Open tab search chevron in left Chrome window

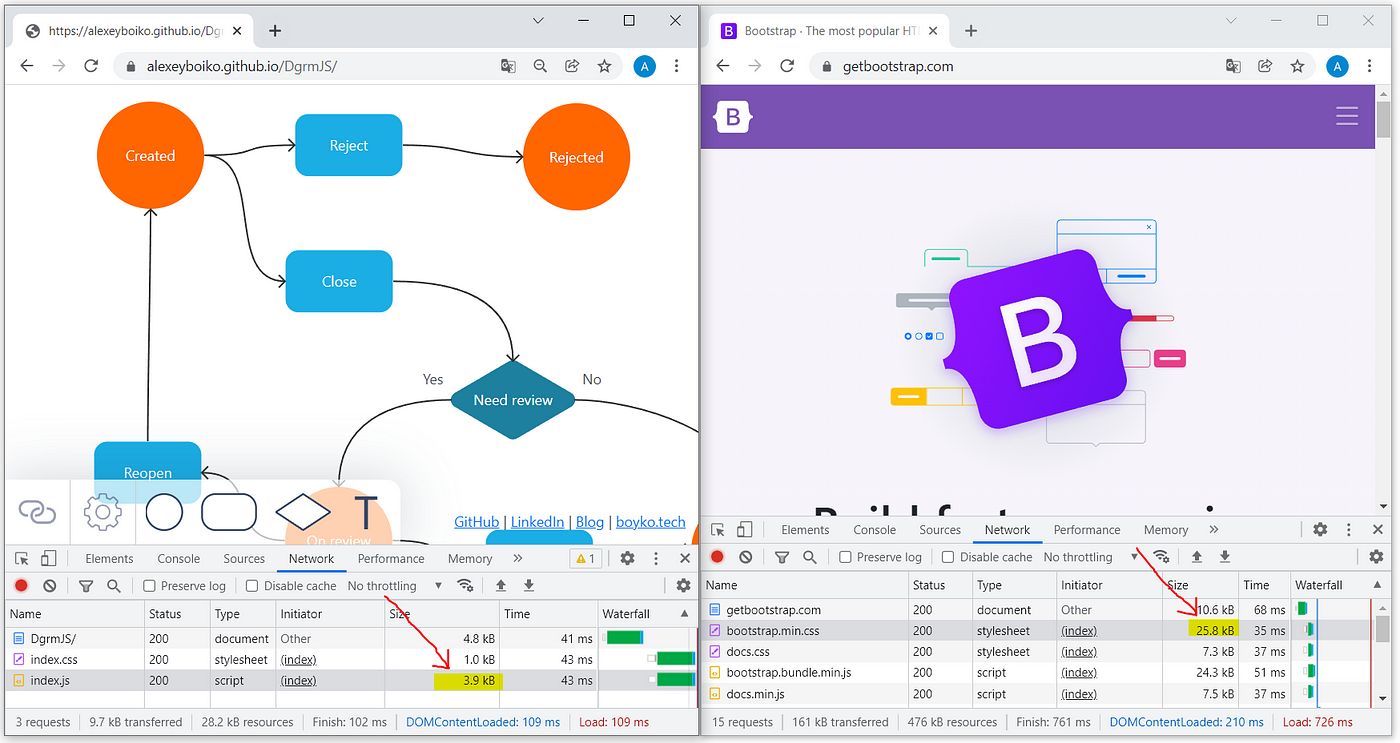pyautogui.click(x=538, y=20)
